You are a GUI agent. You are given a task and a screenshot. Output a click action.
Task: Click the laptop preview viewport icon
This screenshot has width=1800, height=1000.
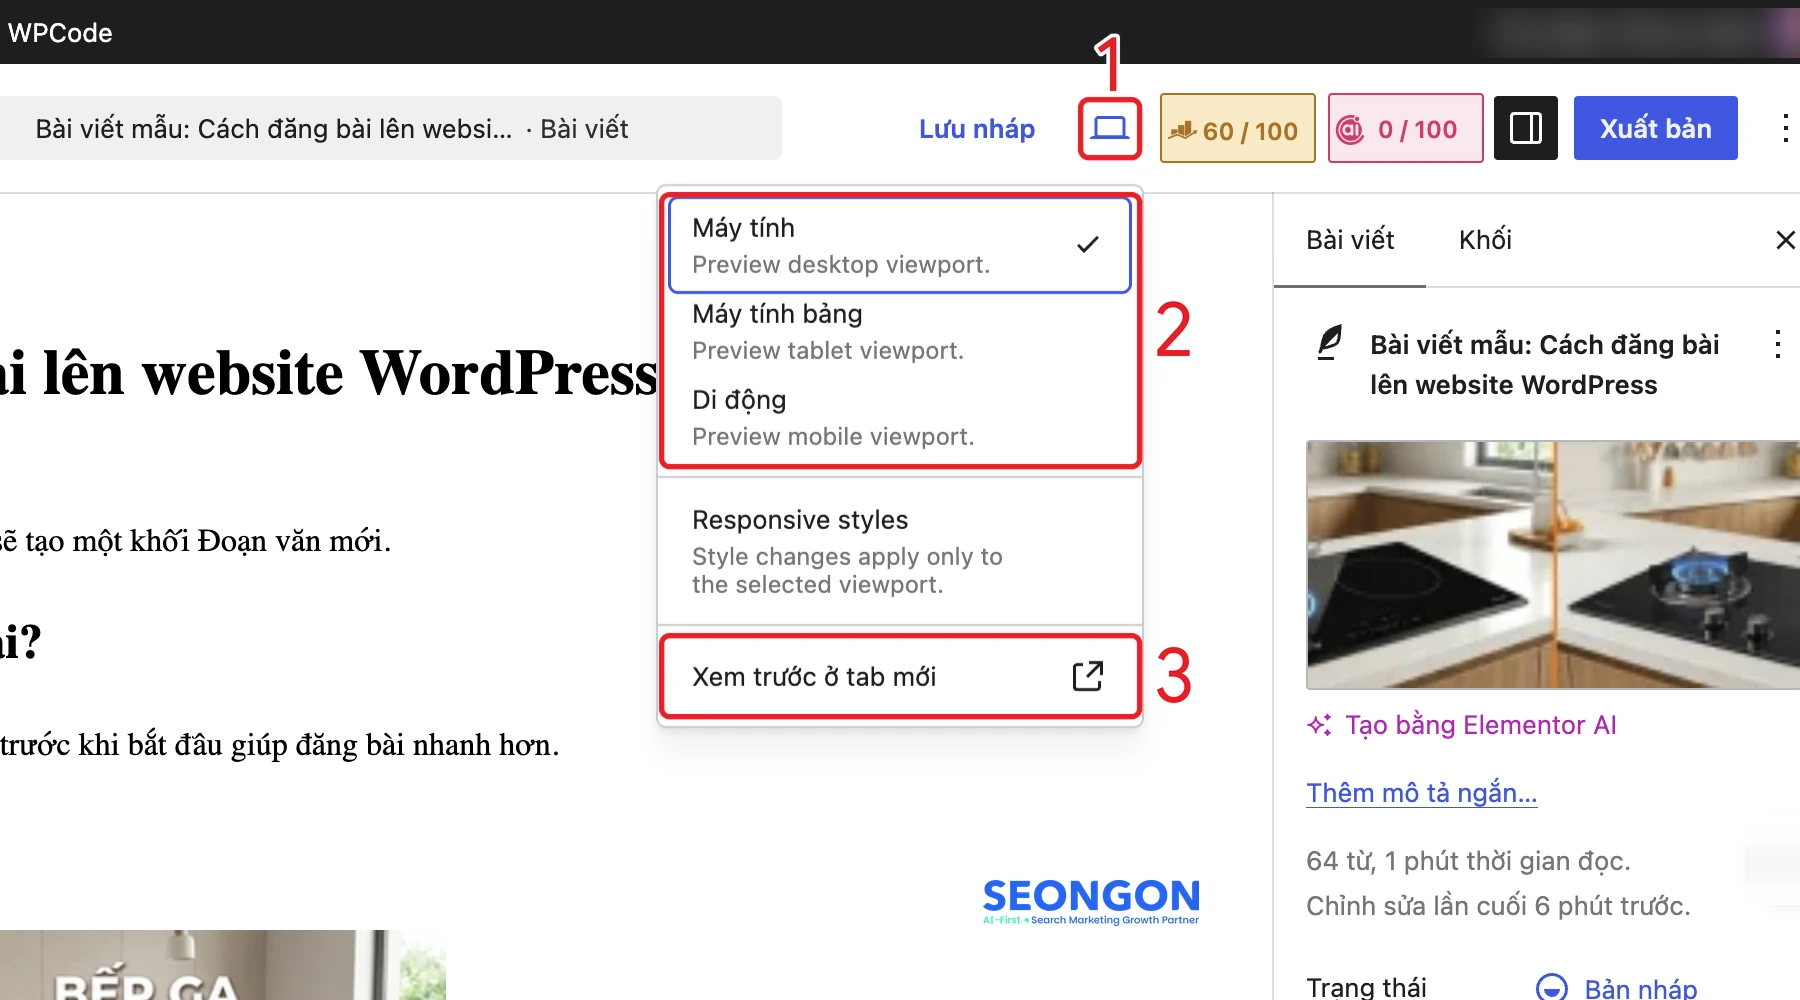pyautogui.click(x=1109, y=128)
